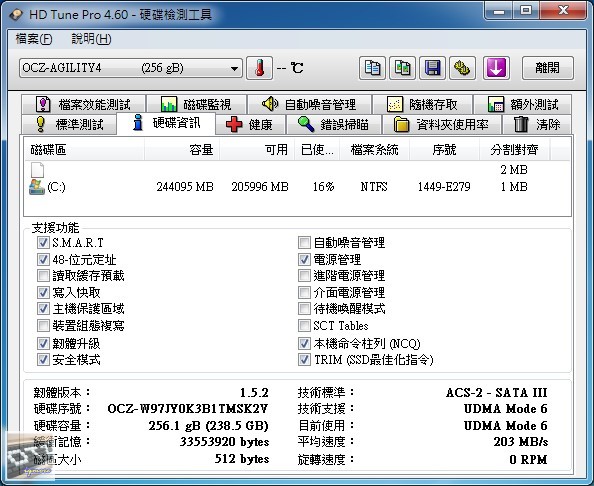Click the thermometer temperature icon
Image resolution: width=594 pixels, height=486 pixels.
pyautogui.click(x=259, y=68)
